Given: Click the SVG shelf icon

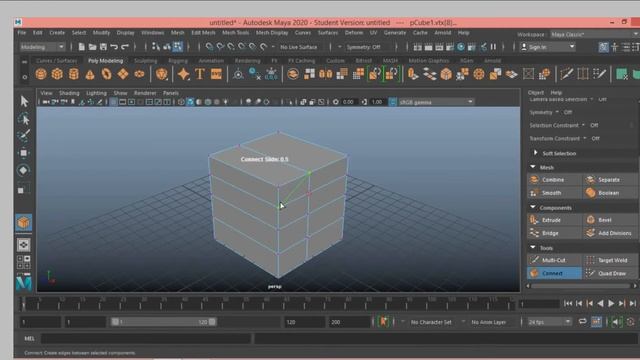Looking at the screenshot, I should 216,74.
